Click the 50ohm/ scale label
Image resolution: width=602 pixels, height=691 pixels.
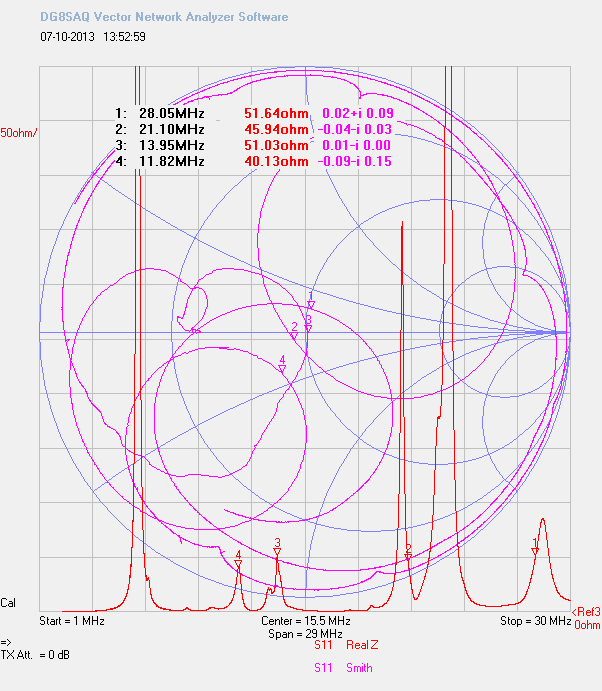[19, 133]
